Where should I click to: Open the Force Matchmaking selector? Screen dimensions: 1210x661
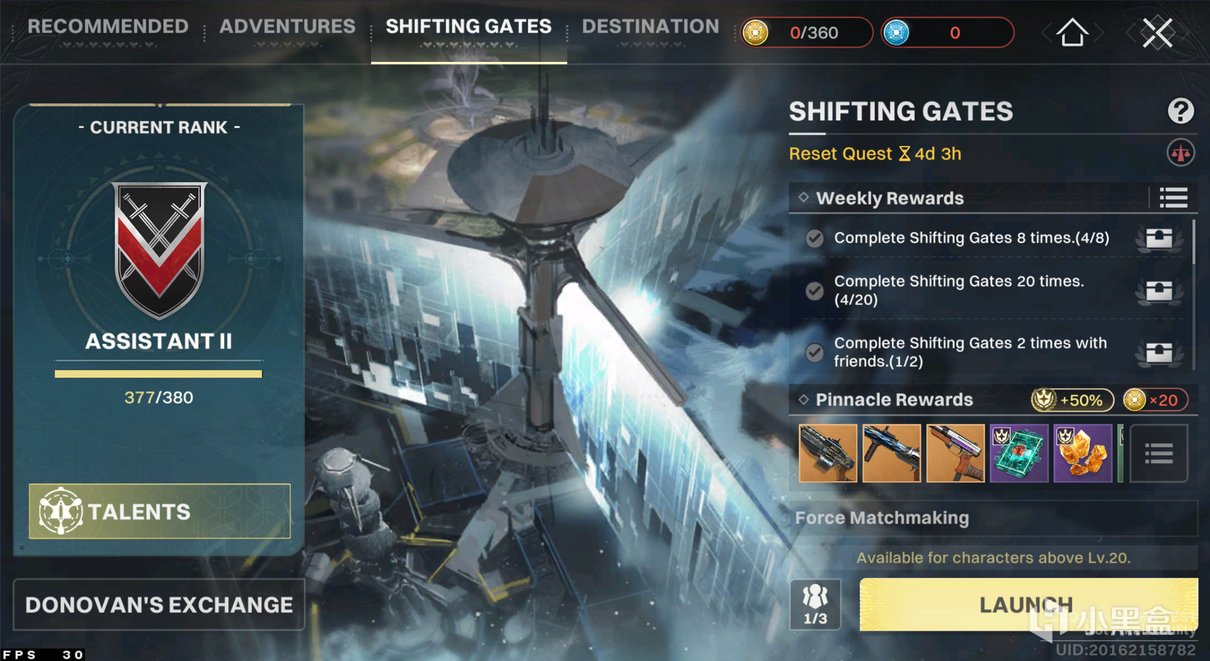pyautogui.click(x=993, y=518)
